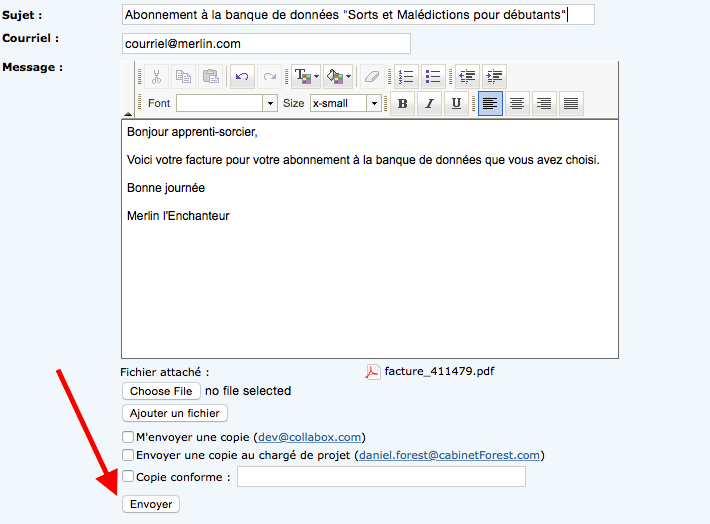The height and width of the screenshot is (524, 710).
Task: Click the Envoyer button
Action: (x=151, y=504)
